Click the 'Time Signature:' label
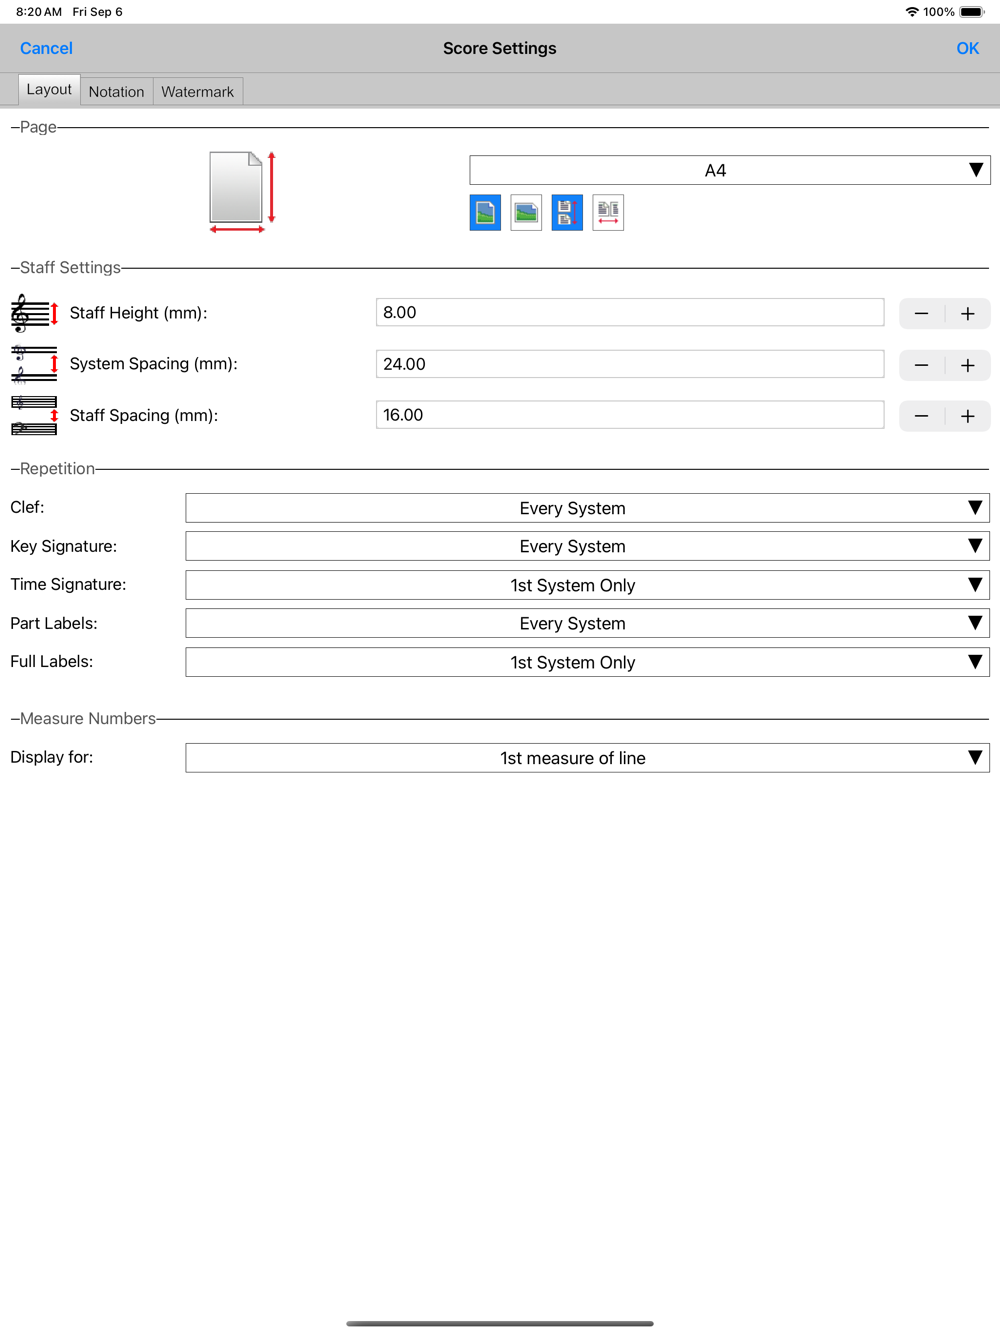 (68, 584)
